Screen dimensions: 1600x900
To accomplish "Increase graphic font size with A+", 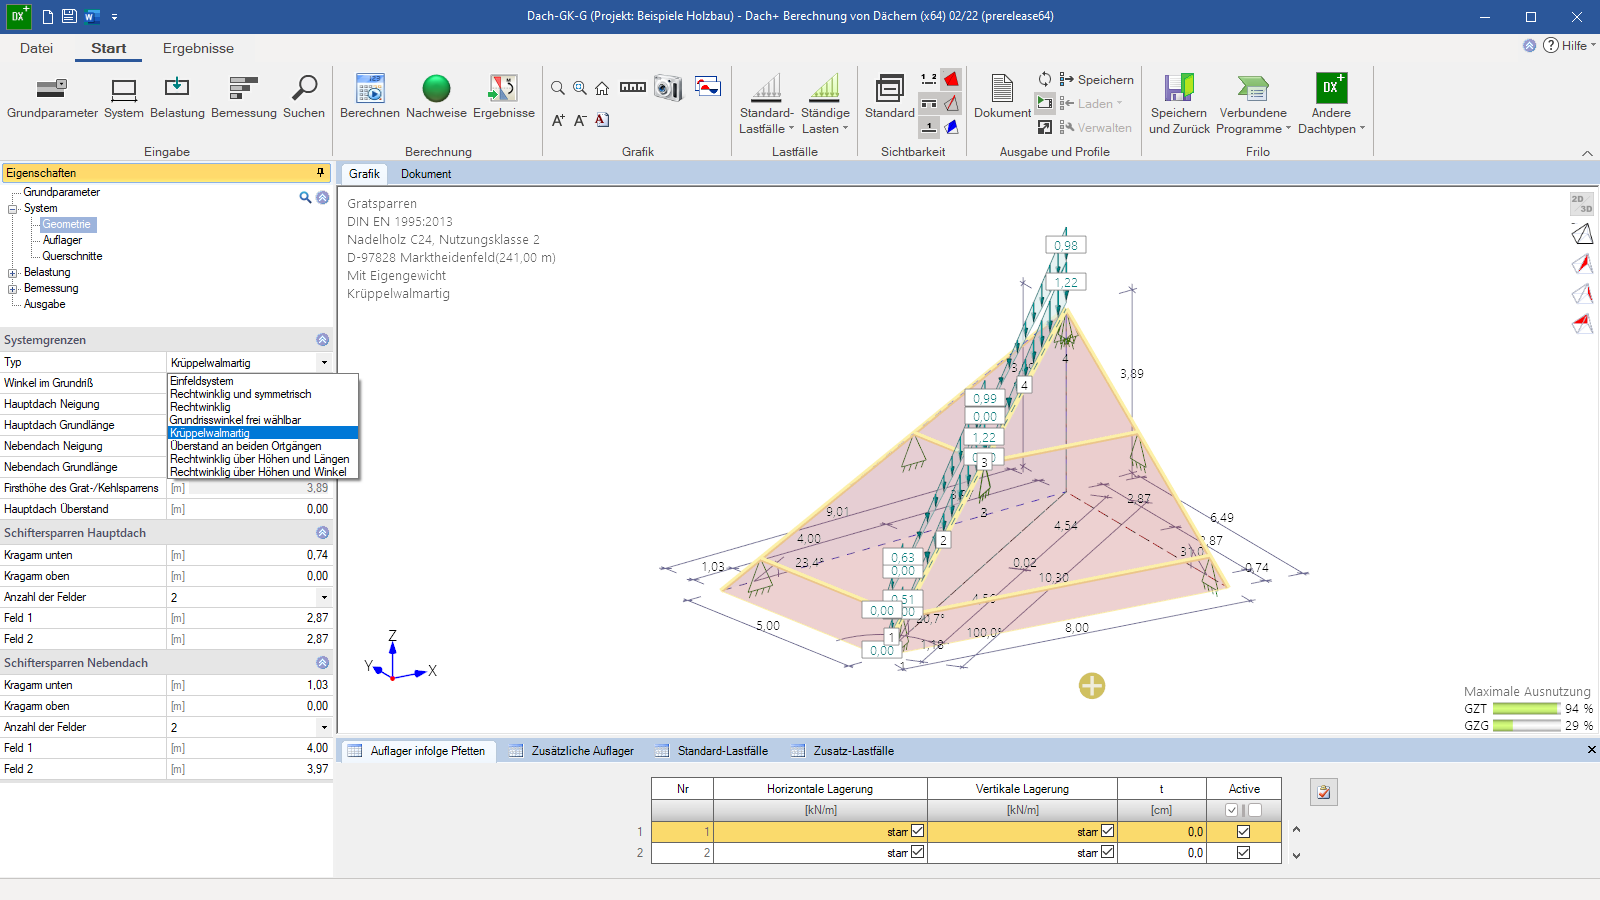I will [558, 120].
